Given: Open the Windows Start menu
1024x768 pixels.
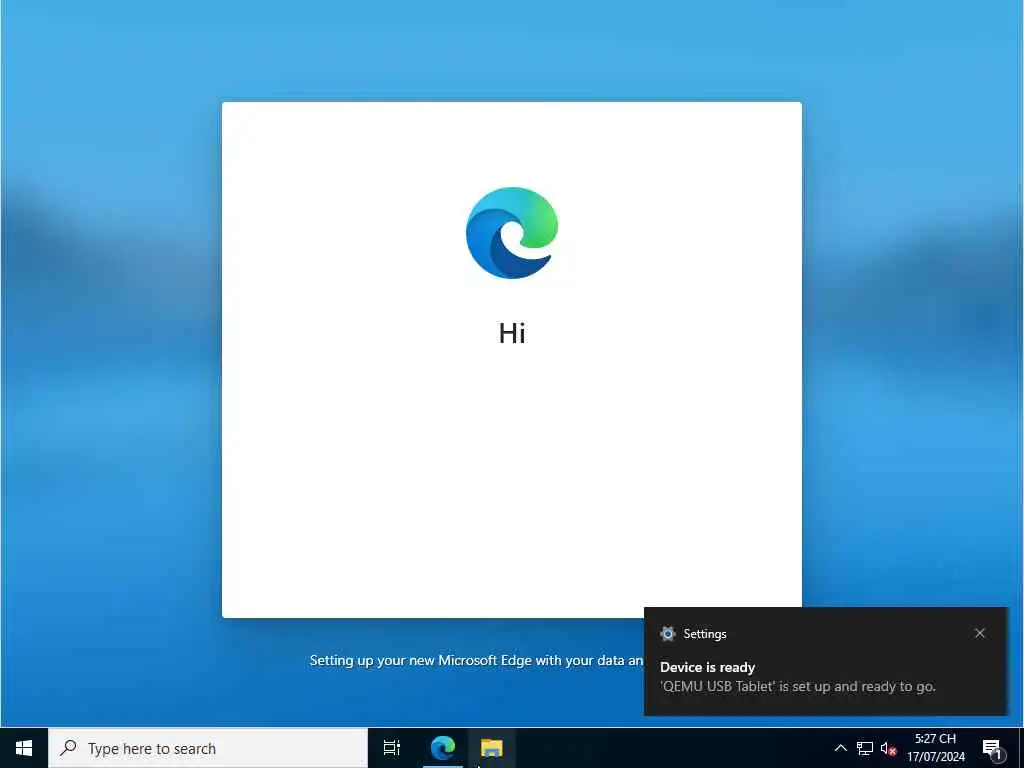Looking at the screenshot, I should pos(24,748).
